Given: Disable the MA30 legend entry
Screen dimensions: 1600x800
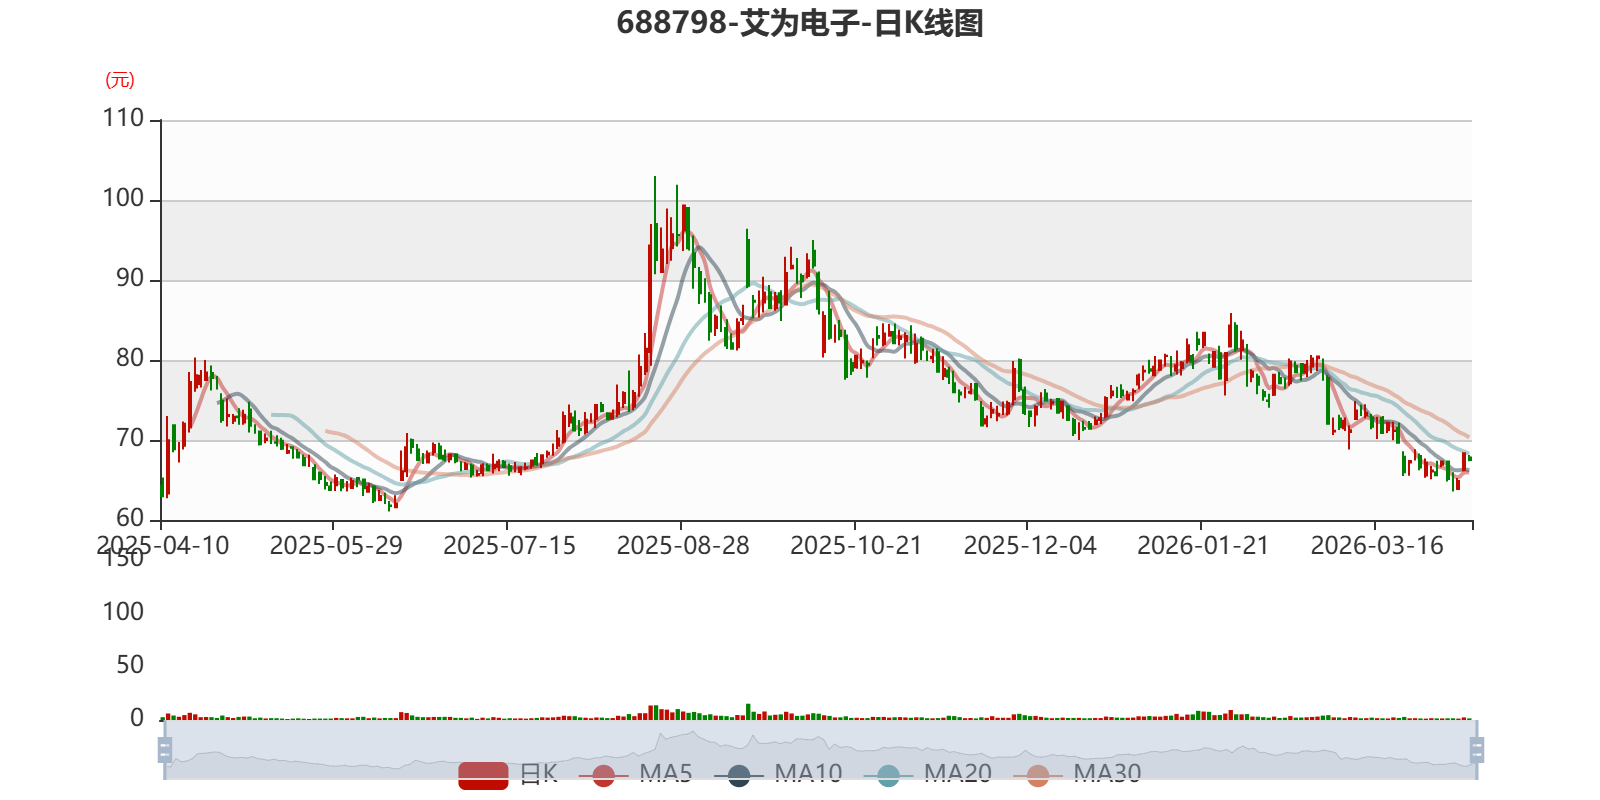Looking at the screenshot, I should (x=1077, y=774).
